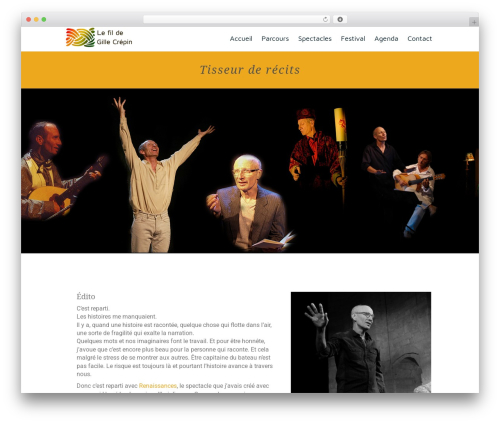Navigate to Festival page
The width and height of the screenshot is (500, 423).
click(x=353, y=39)
